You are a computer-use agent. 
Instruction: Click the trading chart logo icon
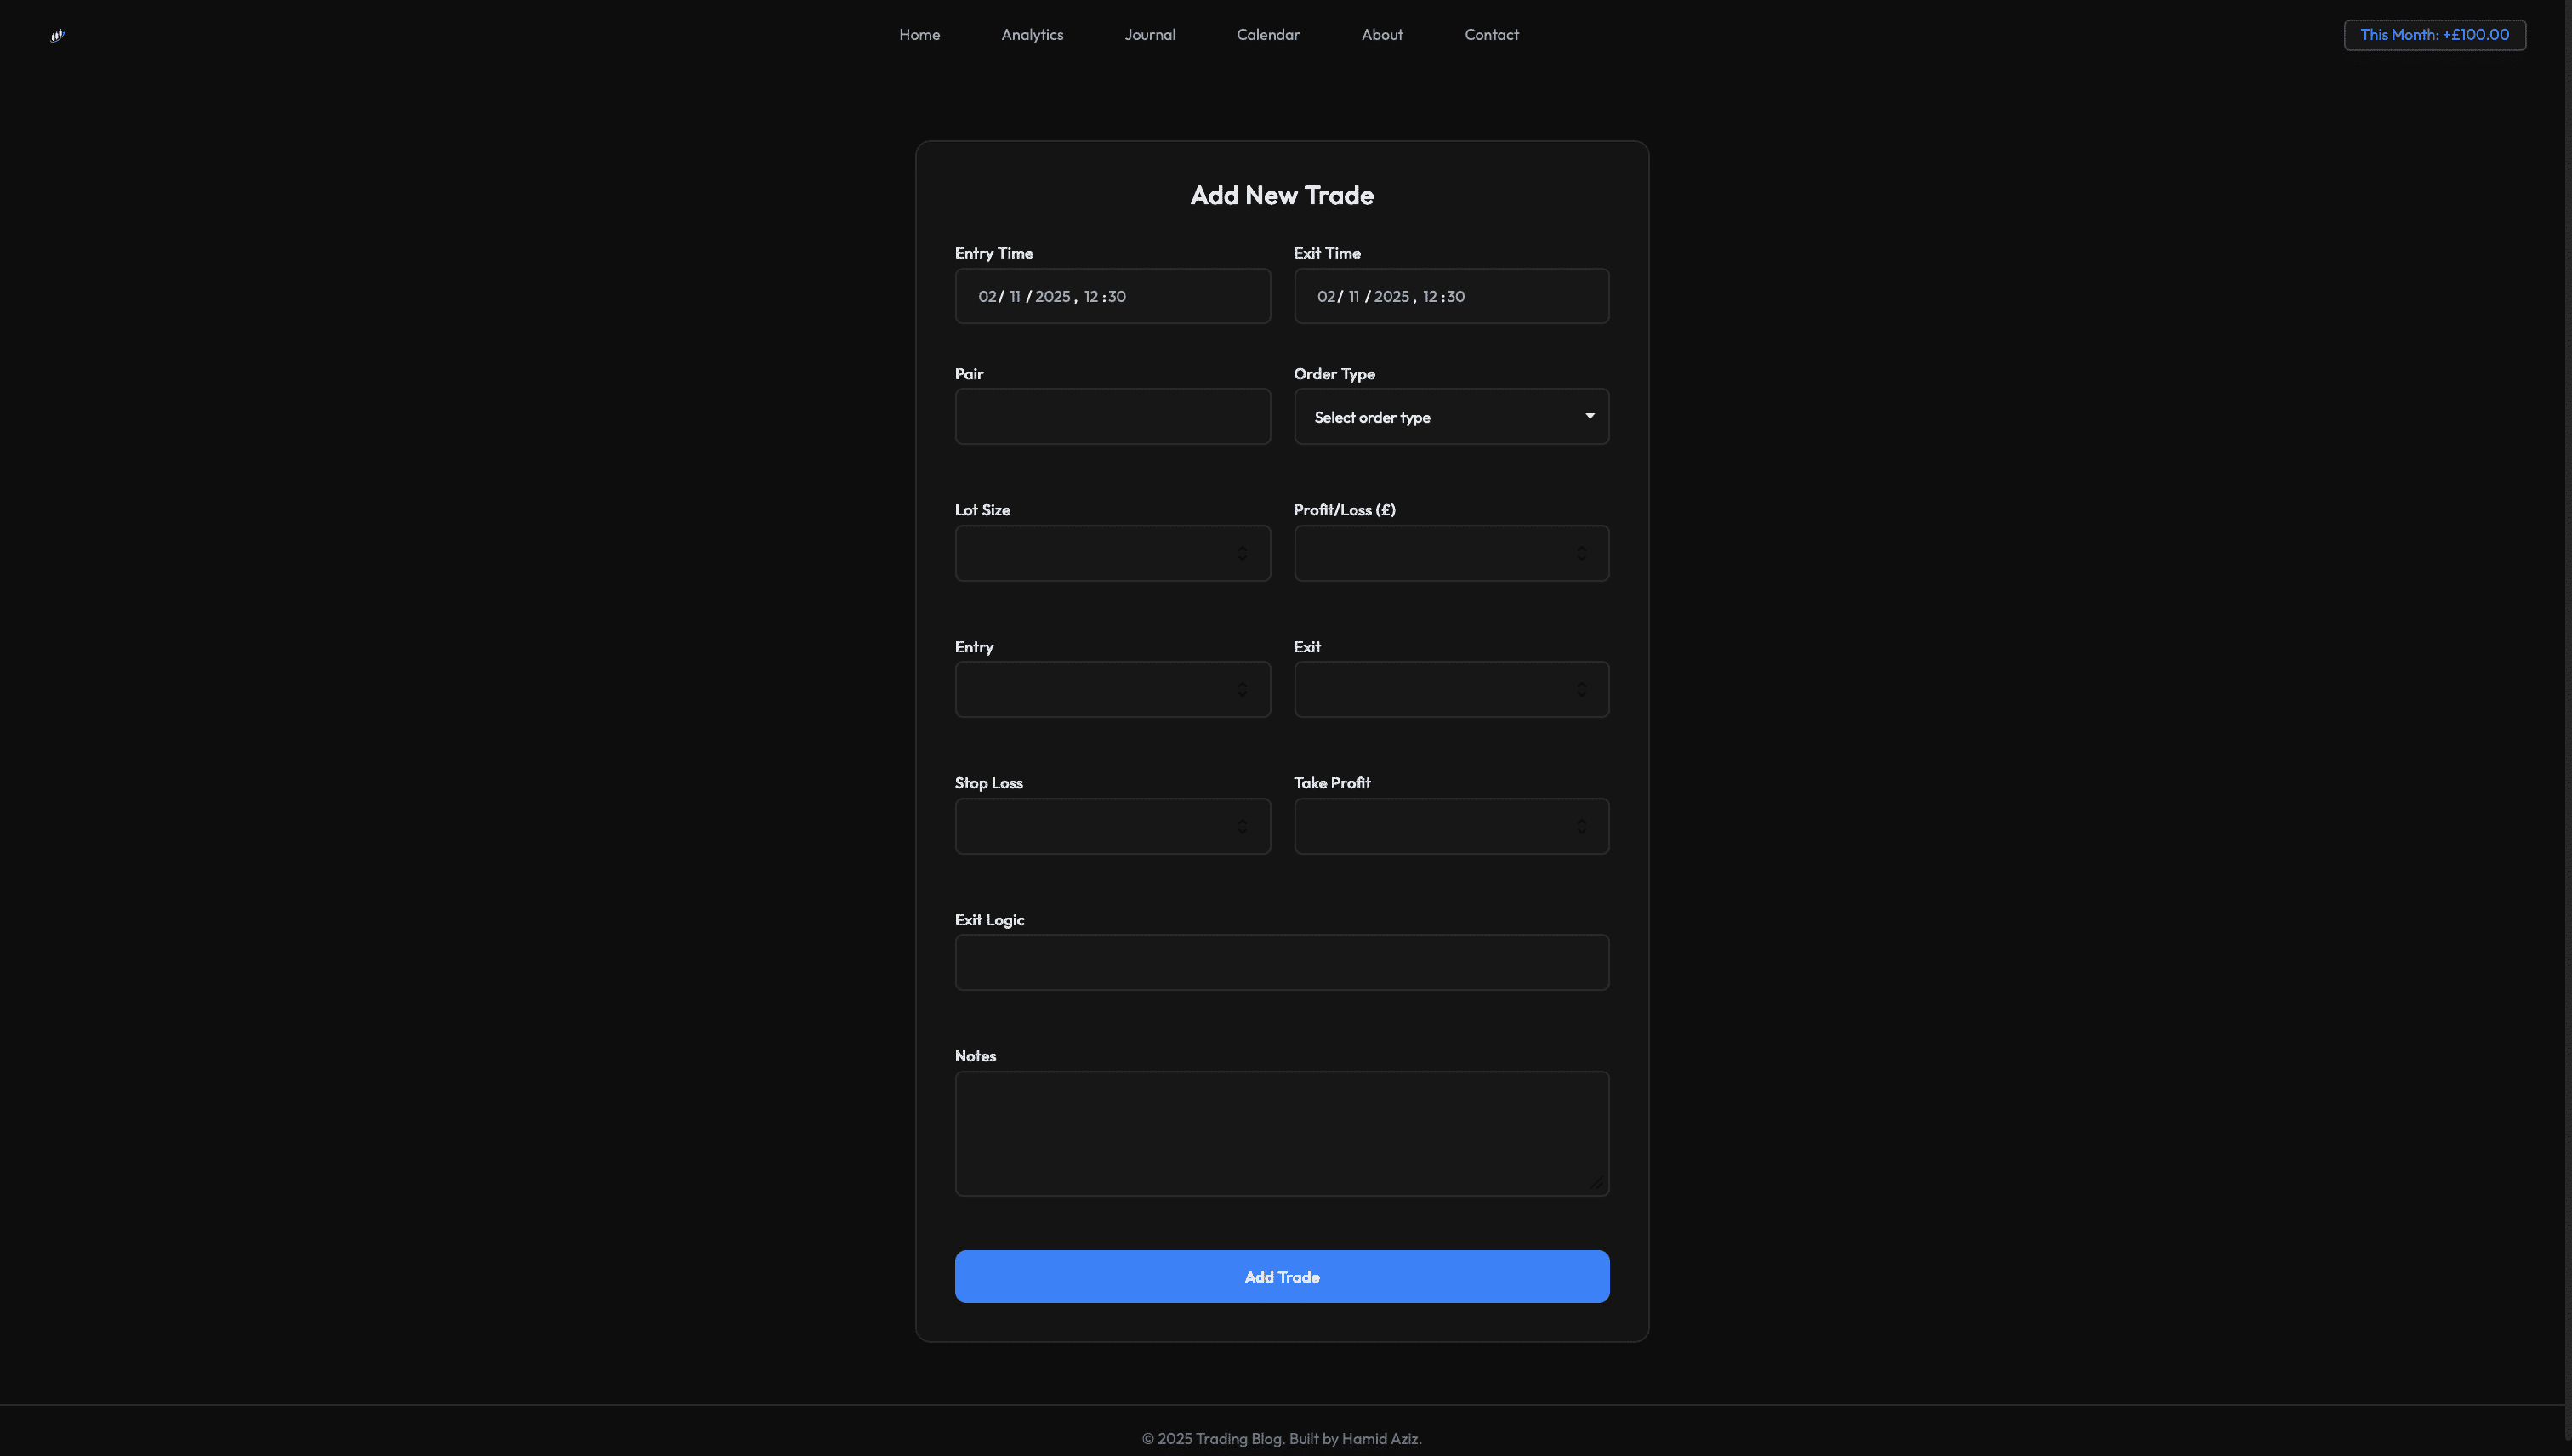(x=58, y=35)
